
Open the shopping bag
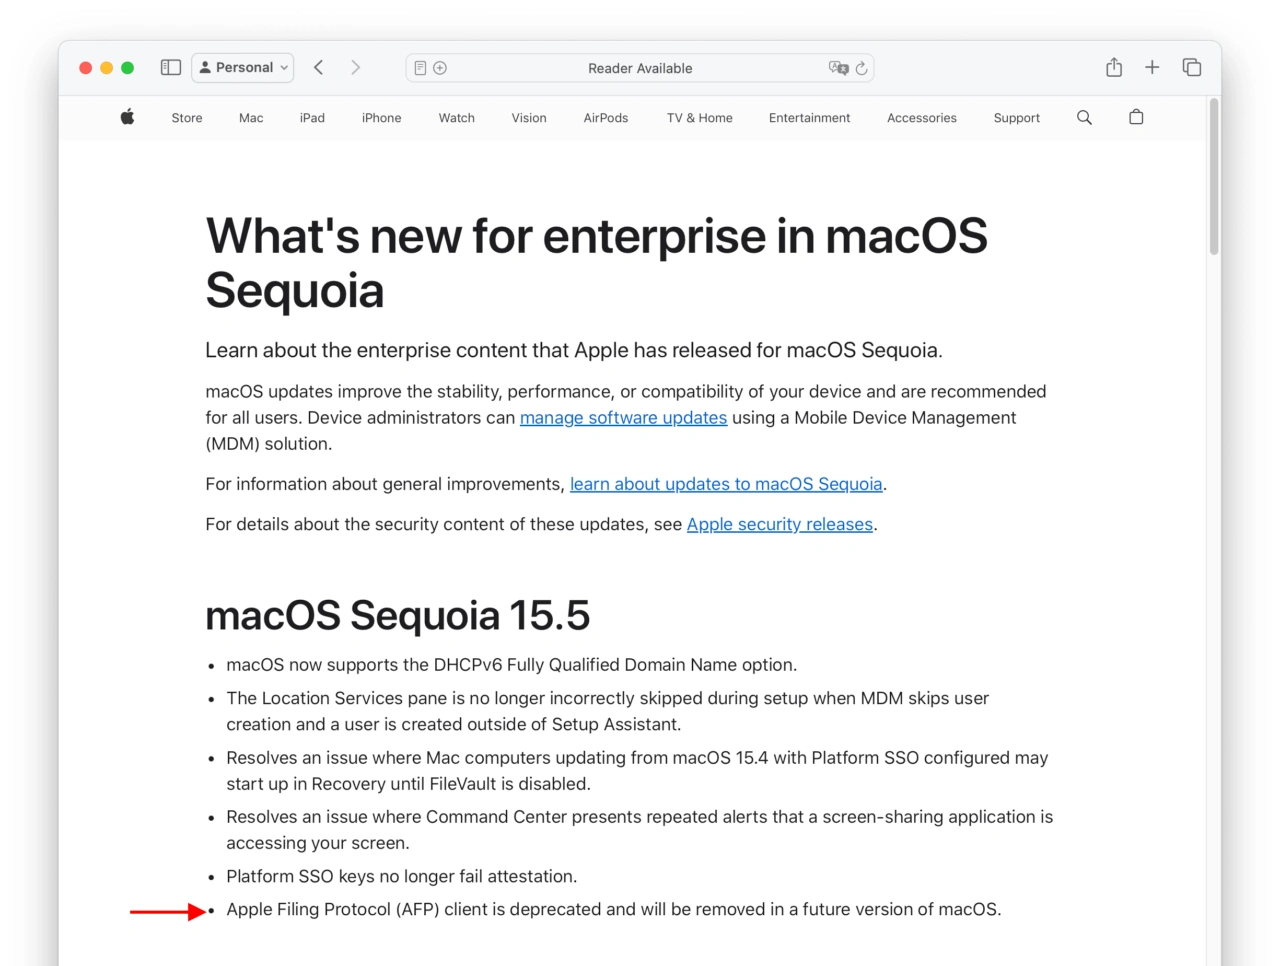(x=1136, y=117)
